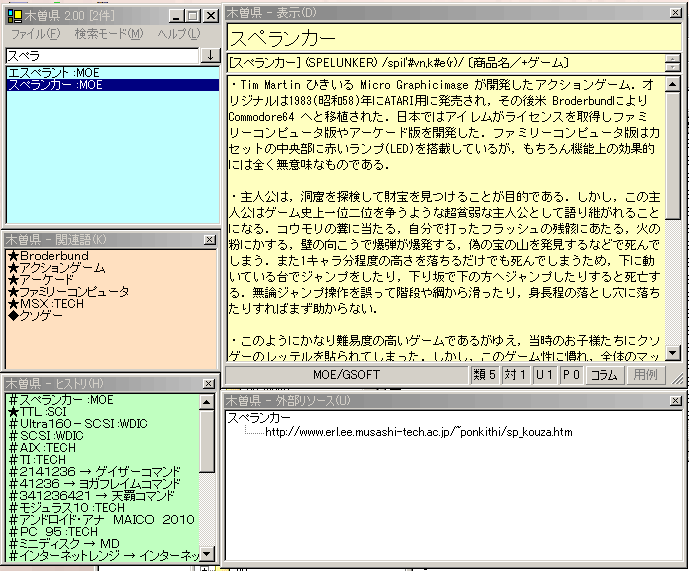
Task: Click article text scroll down arrow
Action: tap(673, 352)
